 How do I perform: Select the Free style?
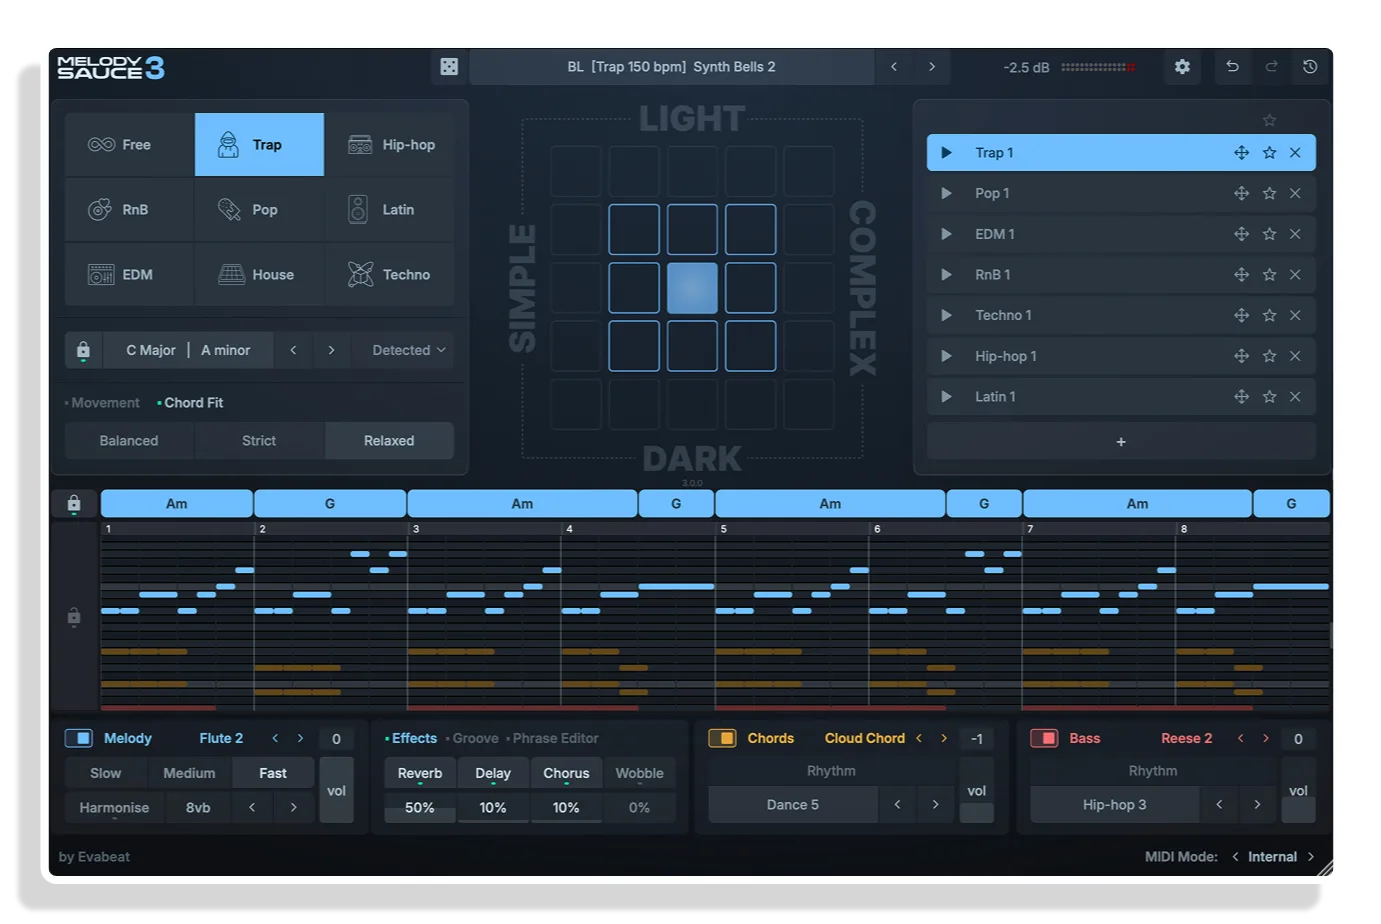(x=130, y=145)
